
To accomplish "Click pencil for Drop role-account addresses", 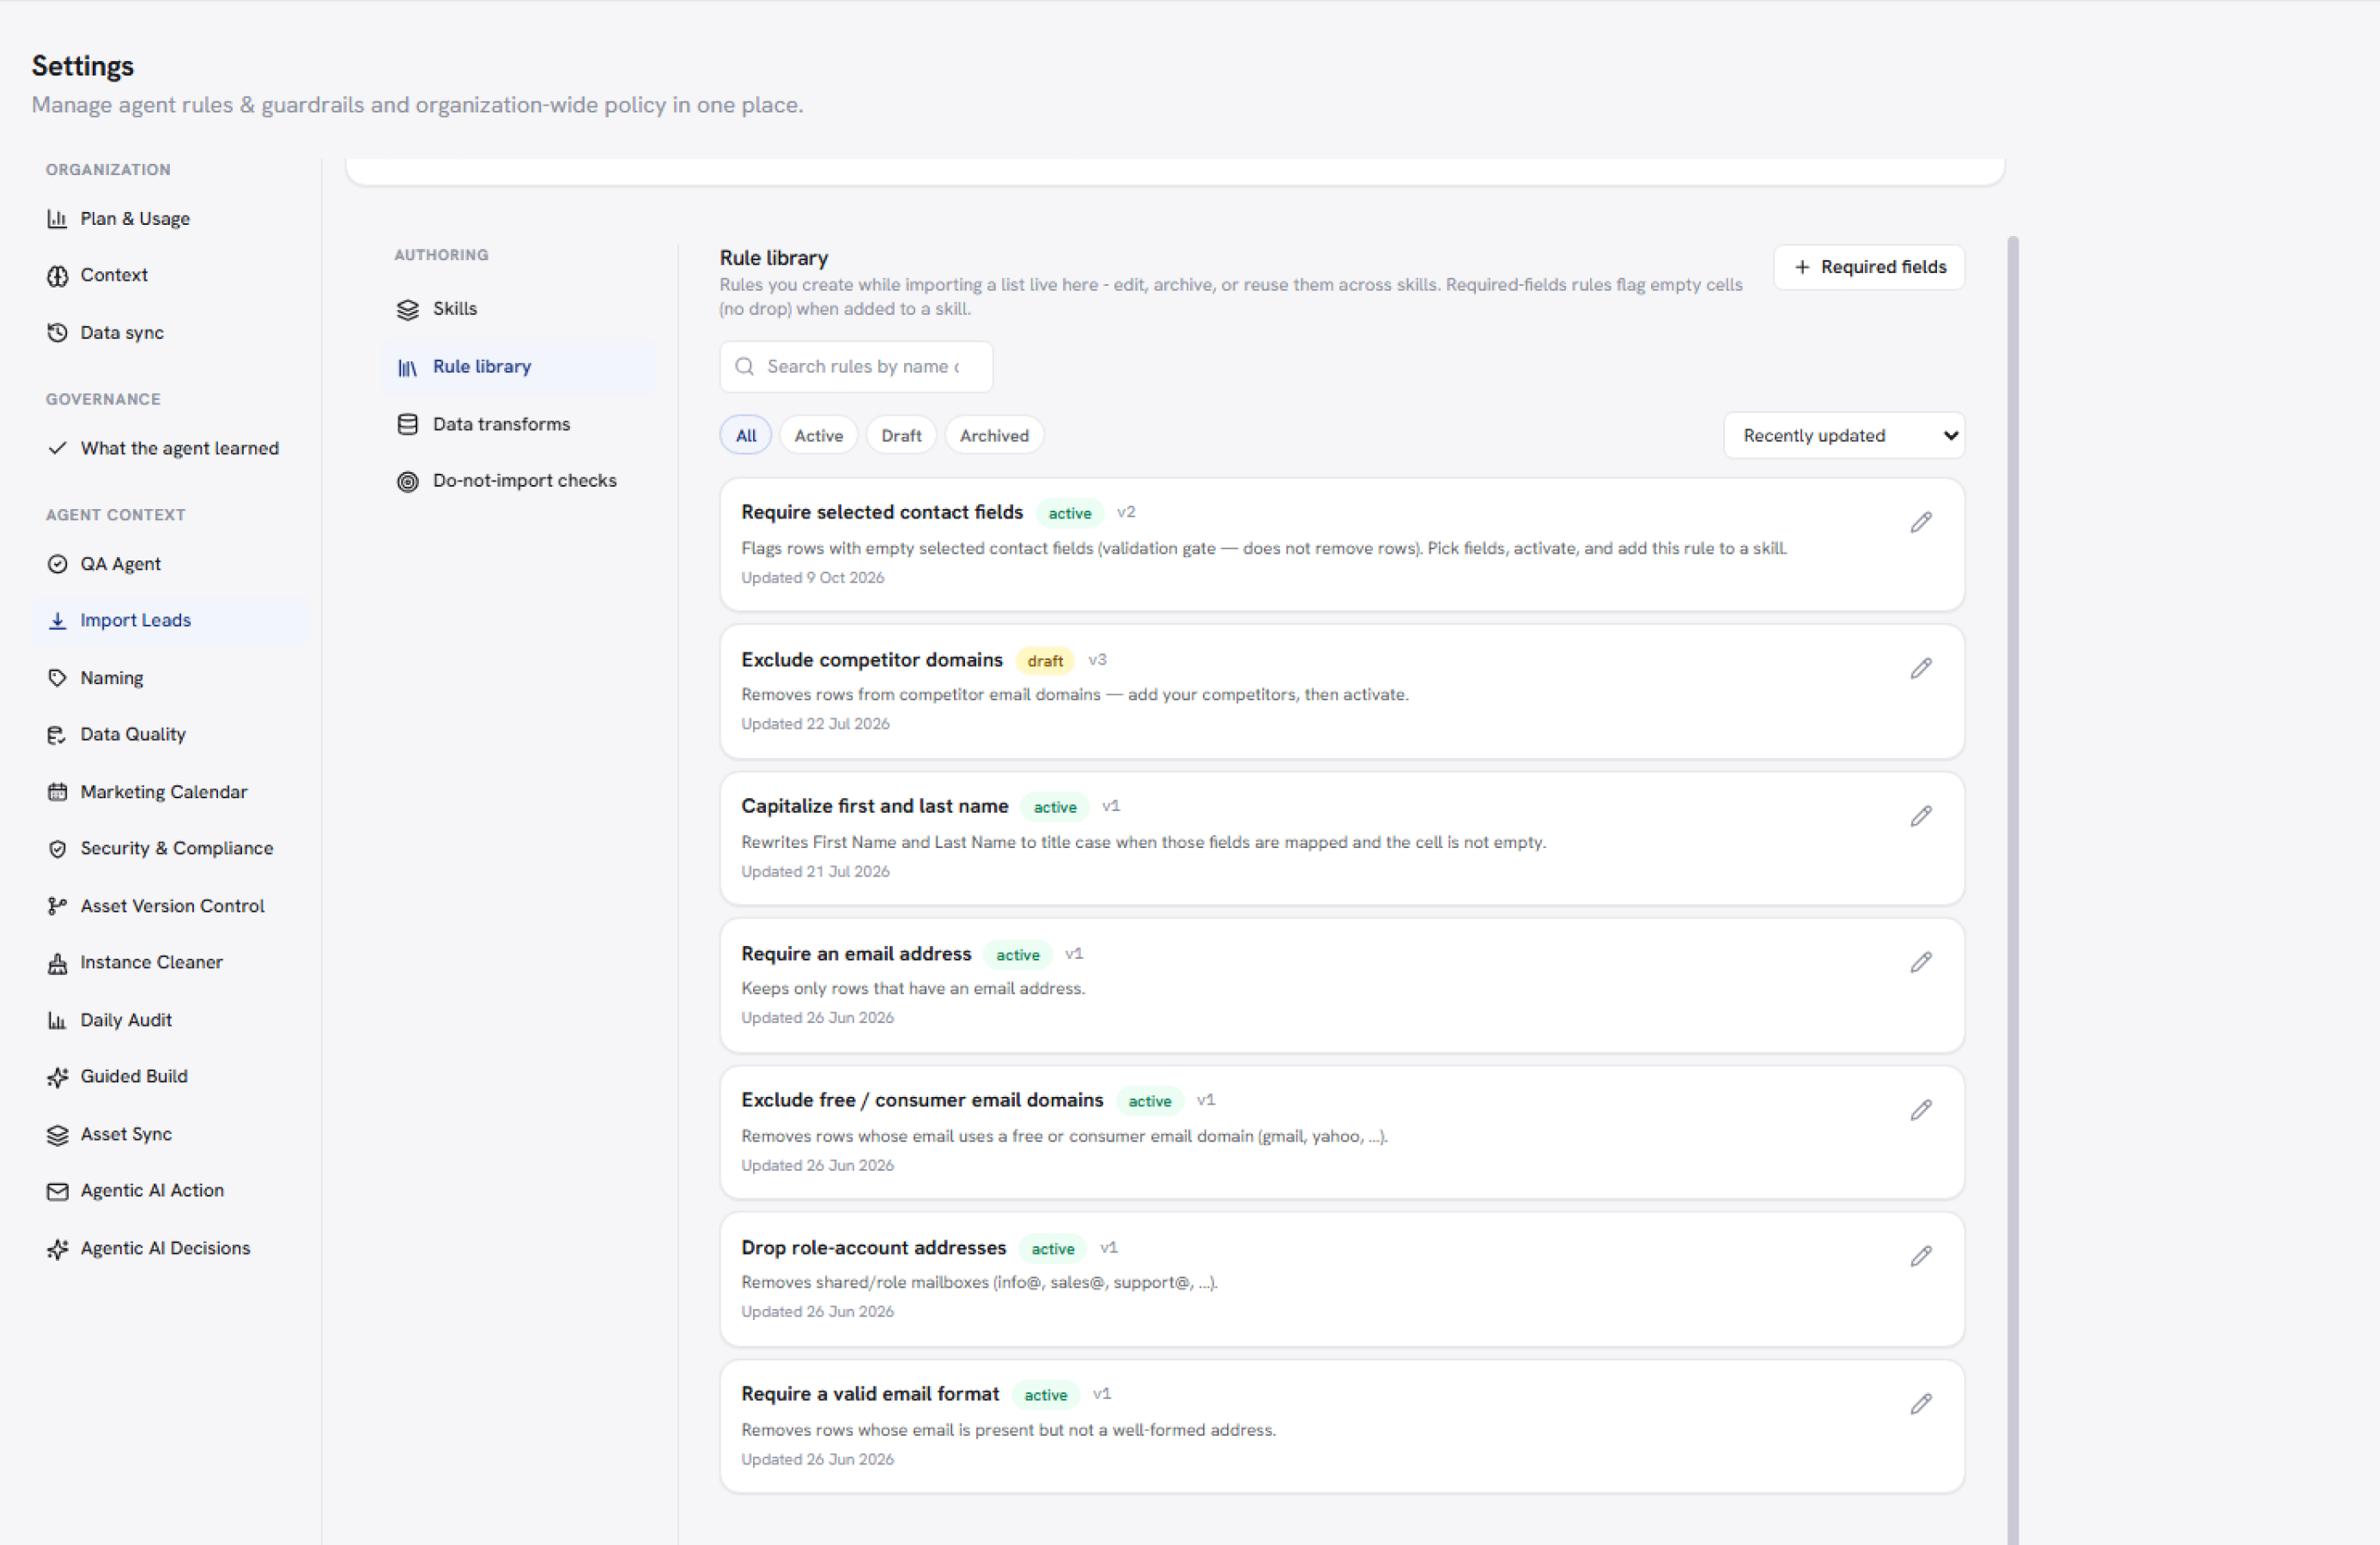I will 1920,1256.
